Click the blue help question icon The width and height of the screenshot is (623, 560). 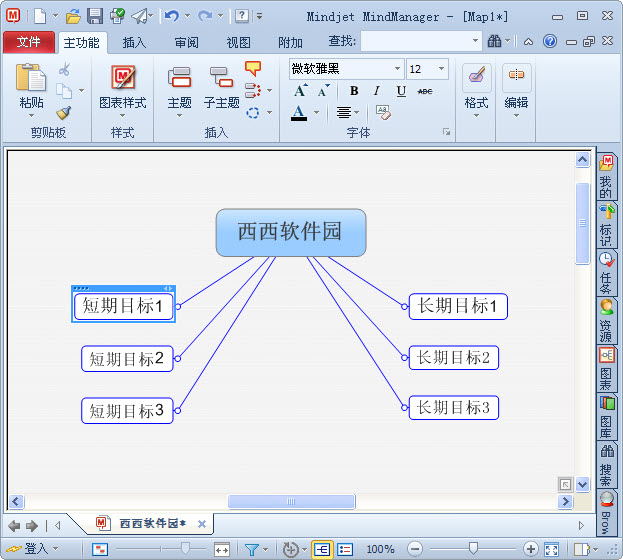[x=550, y=41]
